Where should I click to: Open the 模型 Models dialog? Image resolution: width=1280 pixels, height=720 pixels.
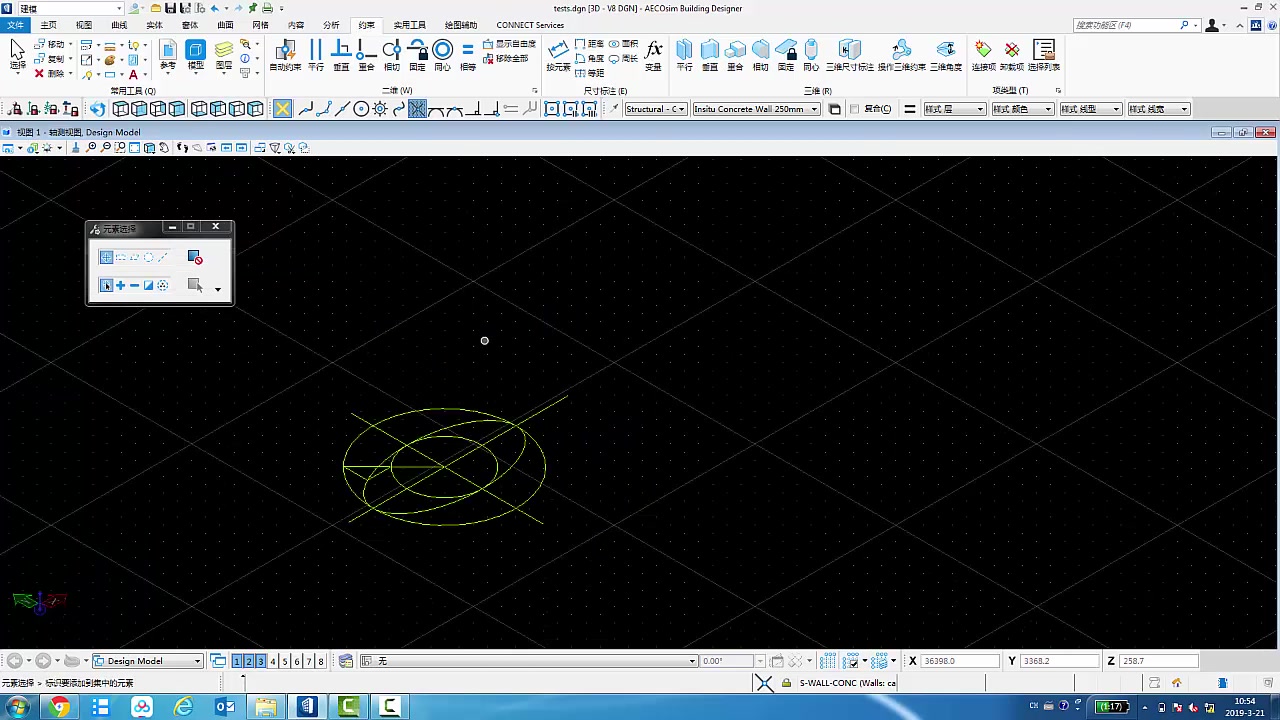click(196, 50)
